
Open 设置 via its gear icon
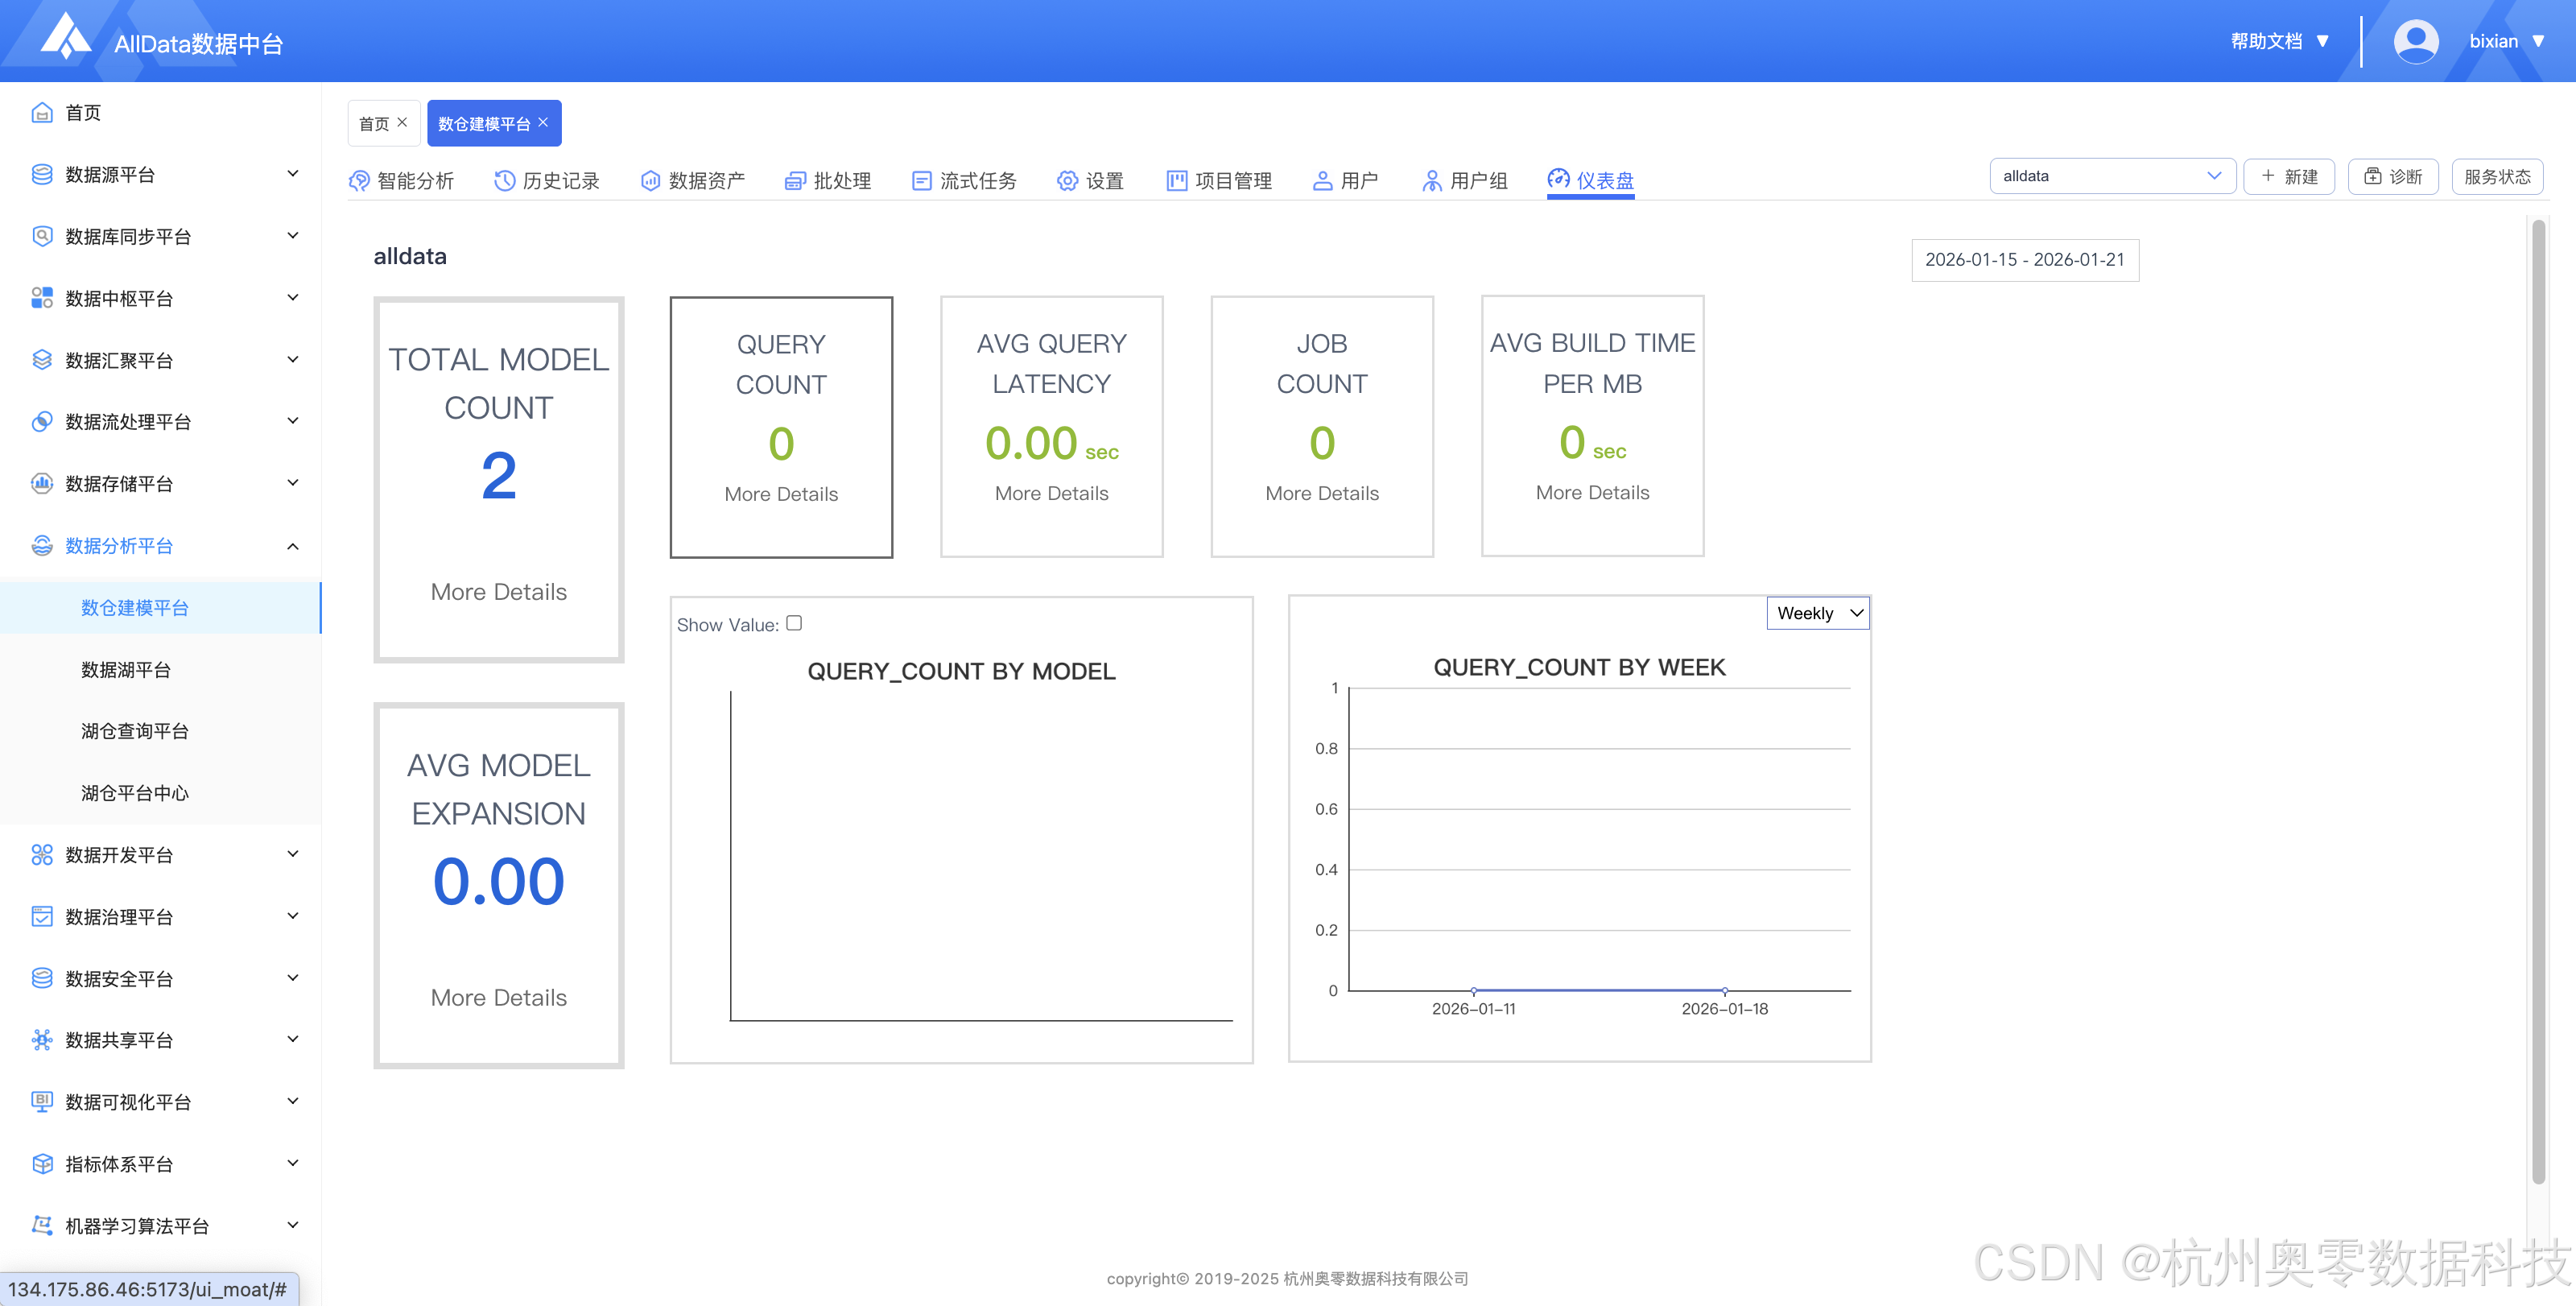tap(1068, 180)
